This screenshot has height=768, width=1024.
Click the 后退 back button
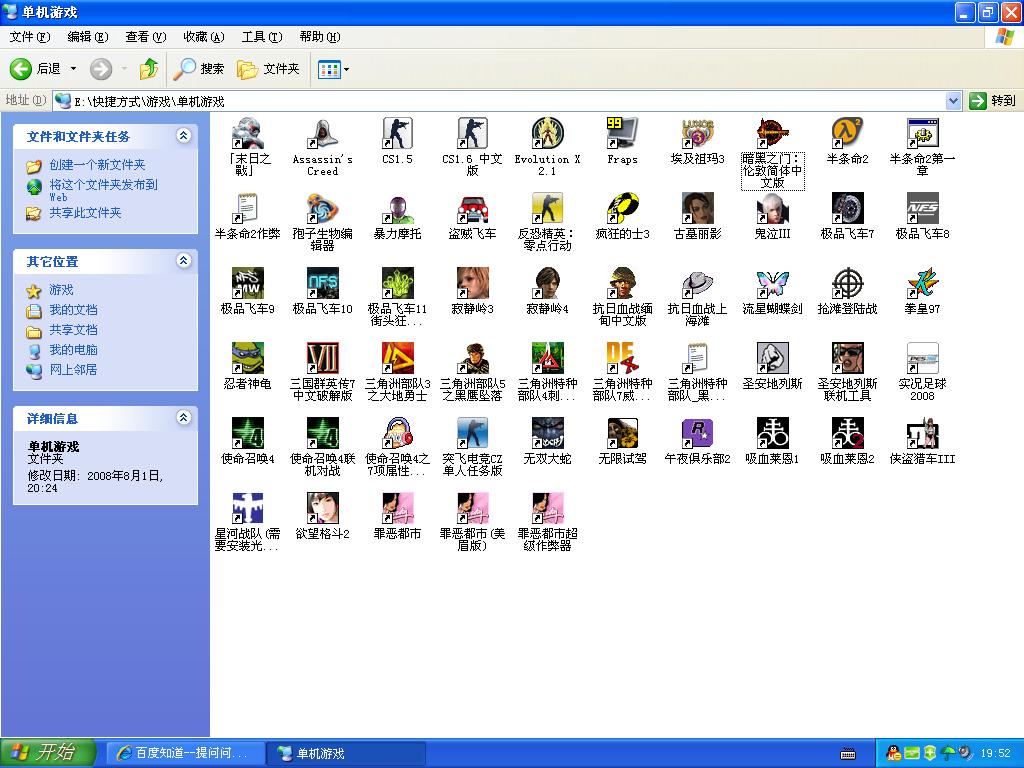35,69
